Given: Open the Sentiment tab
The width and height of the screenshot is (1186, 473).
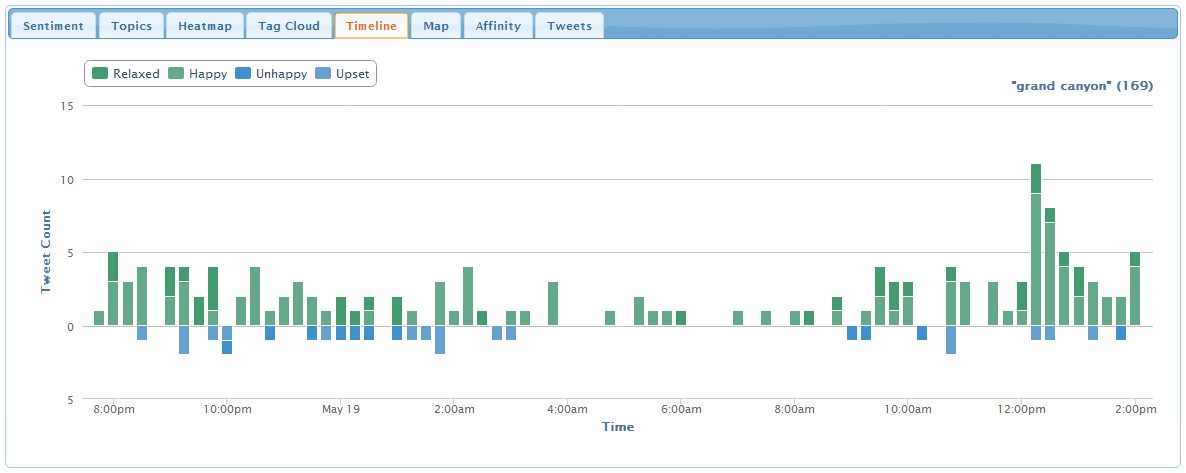Looking at the screenshot, I should [x=53, y=26].
